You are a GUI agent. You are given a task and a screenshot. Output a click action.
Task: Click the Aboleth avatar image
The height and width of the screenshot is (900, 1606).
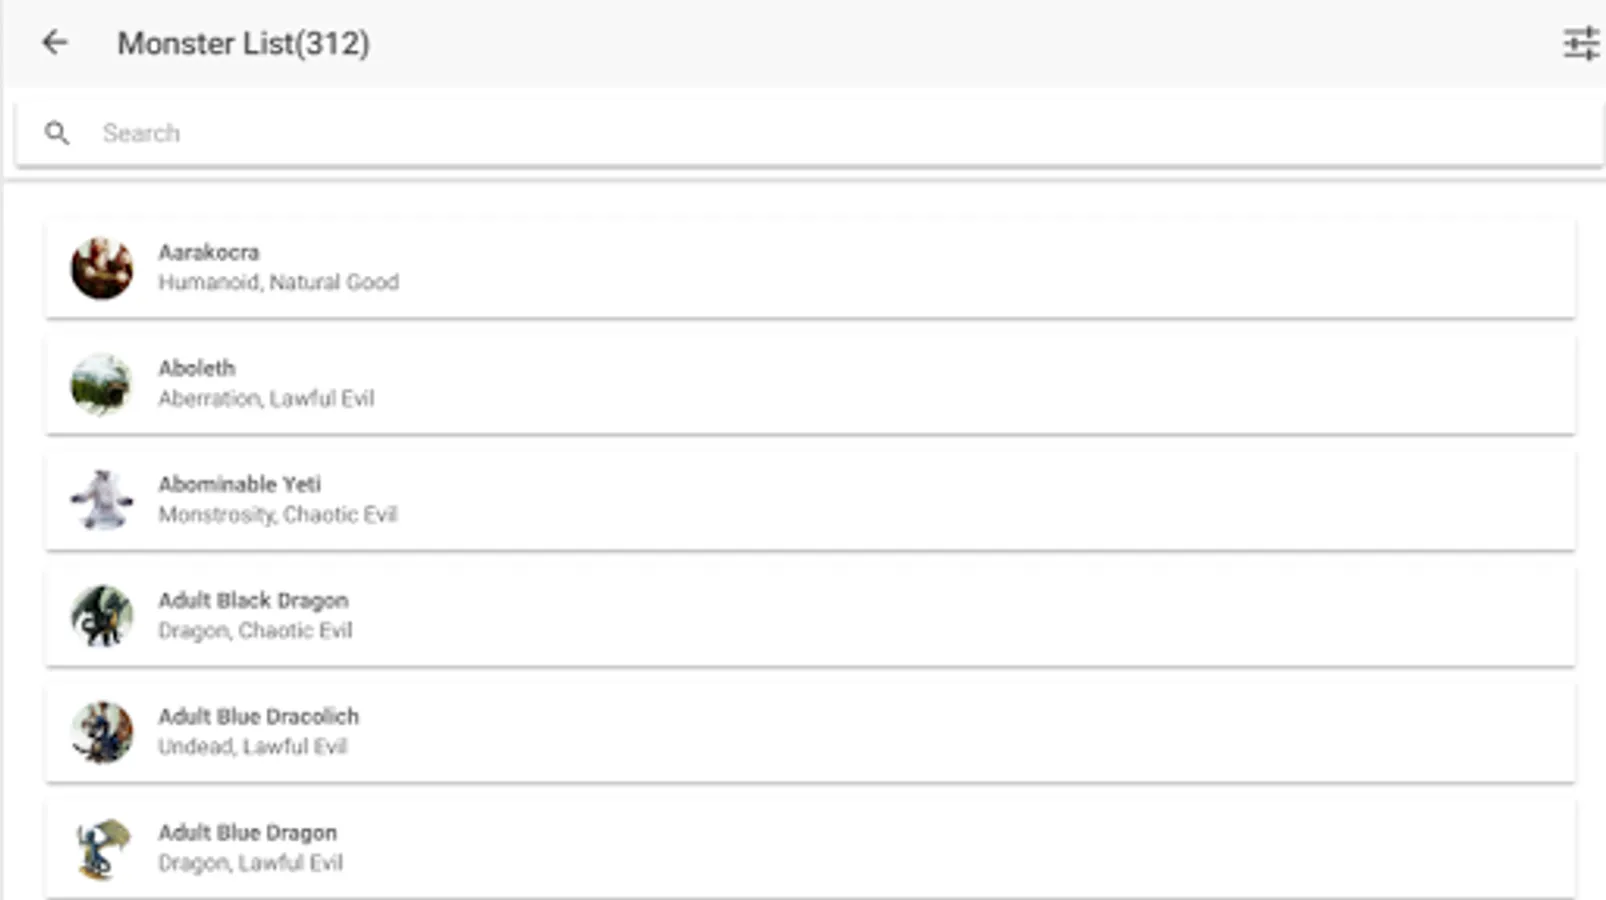pyautogui.click(x=102, y=384)
